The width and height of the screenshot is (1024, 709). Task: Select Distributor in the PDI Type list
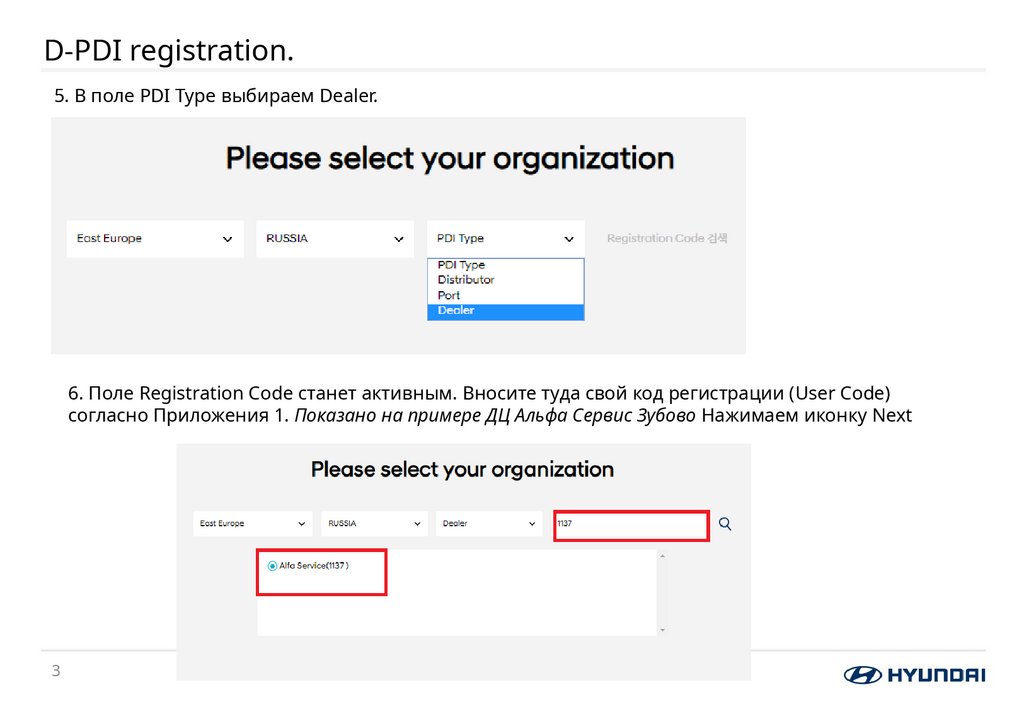tap(505, 280)
